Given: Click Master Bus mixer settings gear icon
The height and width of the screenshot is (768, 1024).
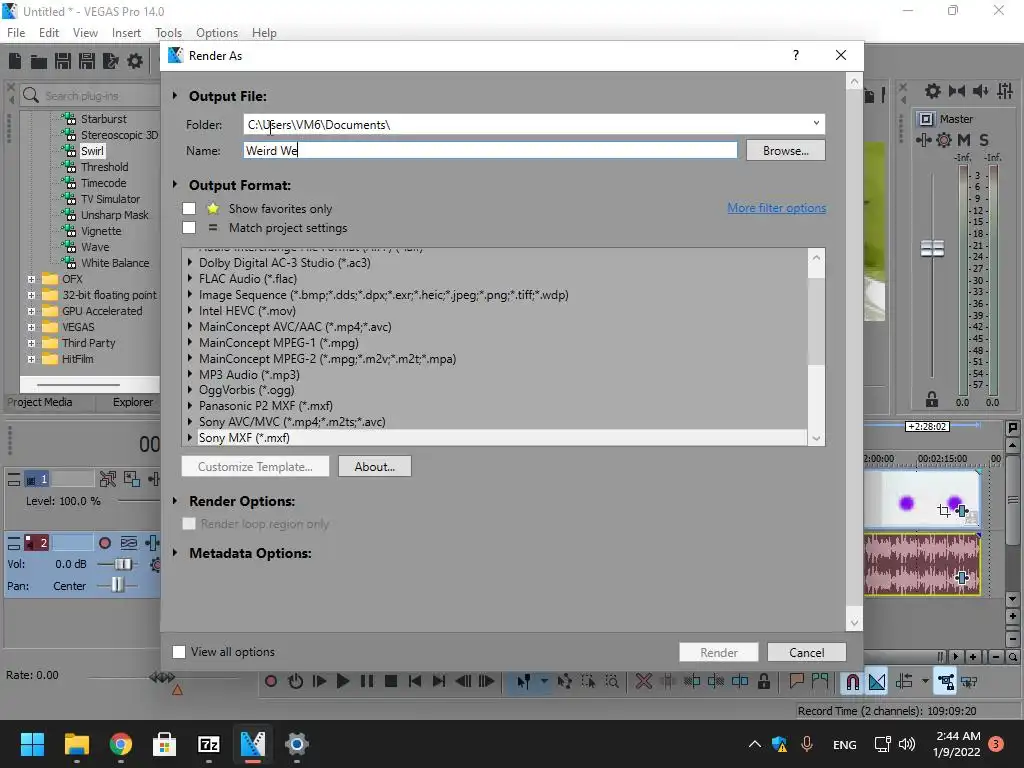Looking at the screenshot, I should coord(944,140).
